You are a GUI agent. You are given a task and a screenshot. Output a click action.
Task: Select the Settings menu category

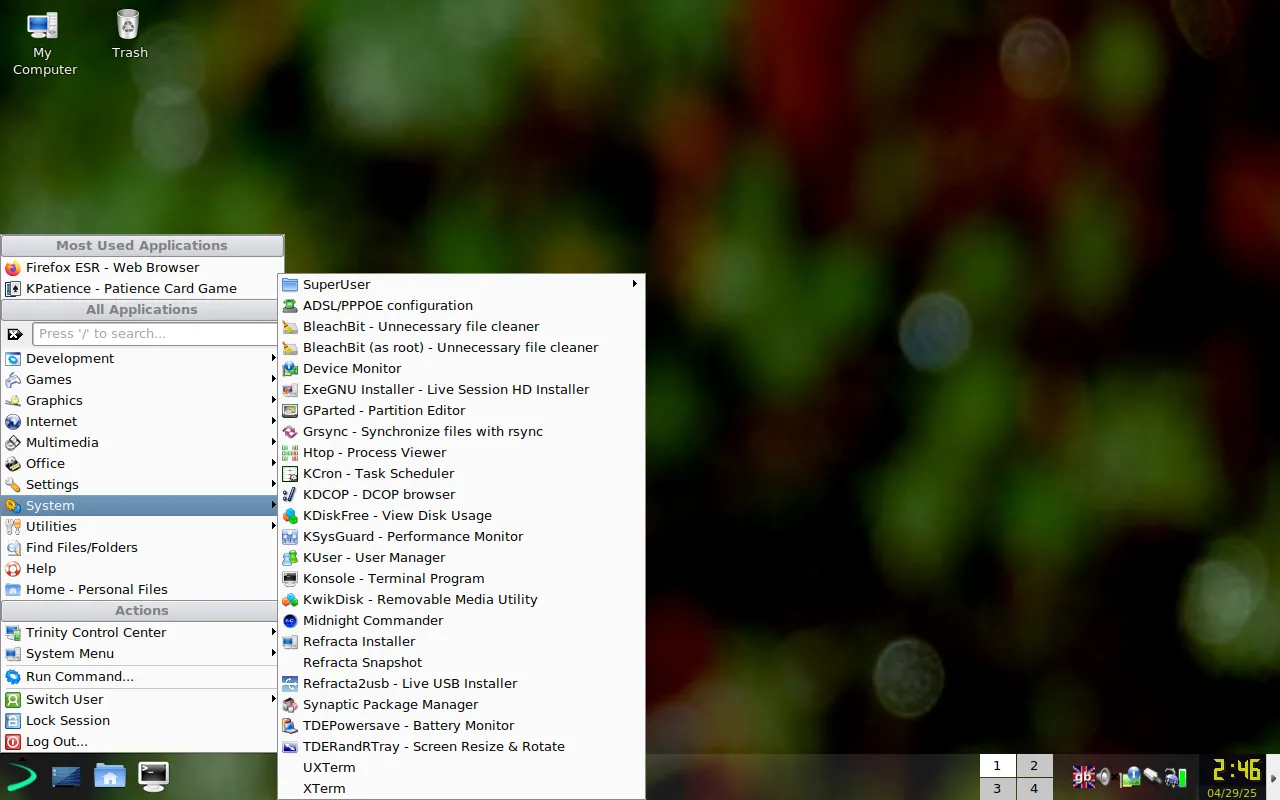pyautogui.click(x=52, y=484)
